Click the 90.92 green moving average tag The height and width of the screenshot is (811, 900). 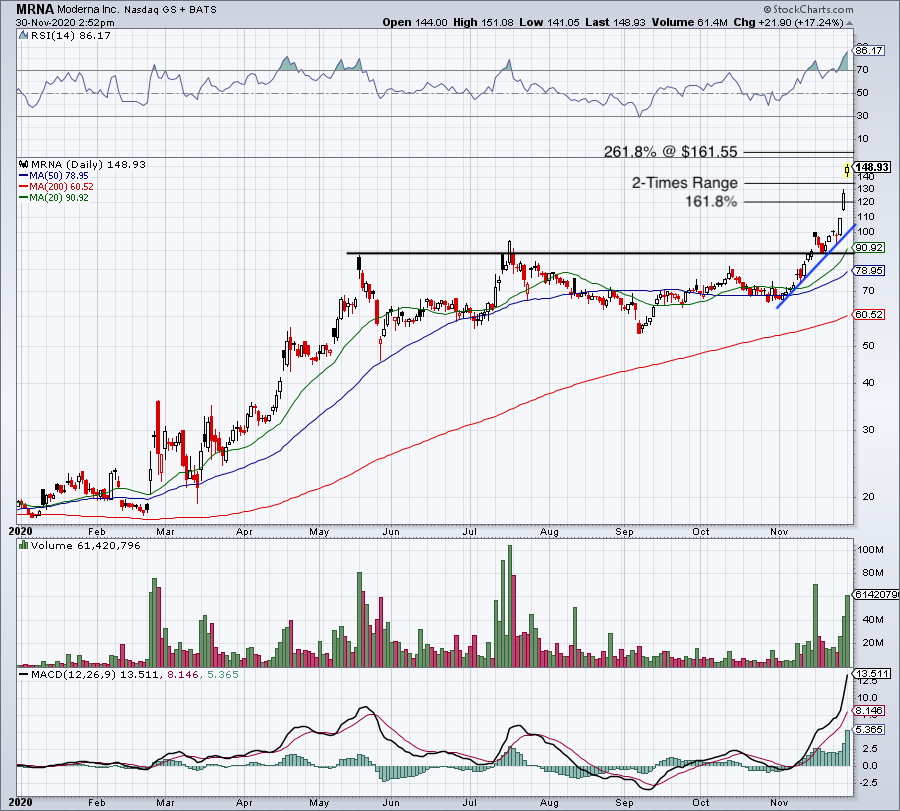[869, 248]
